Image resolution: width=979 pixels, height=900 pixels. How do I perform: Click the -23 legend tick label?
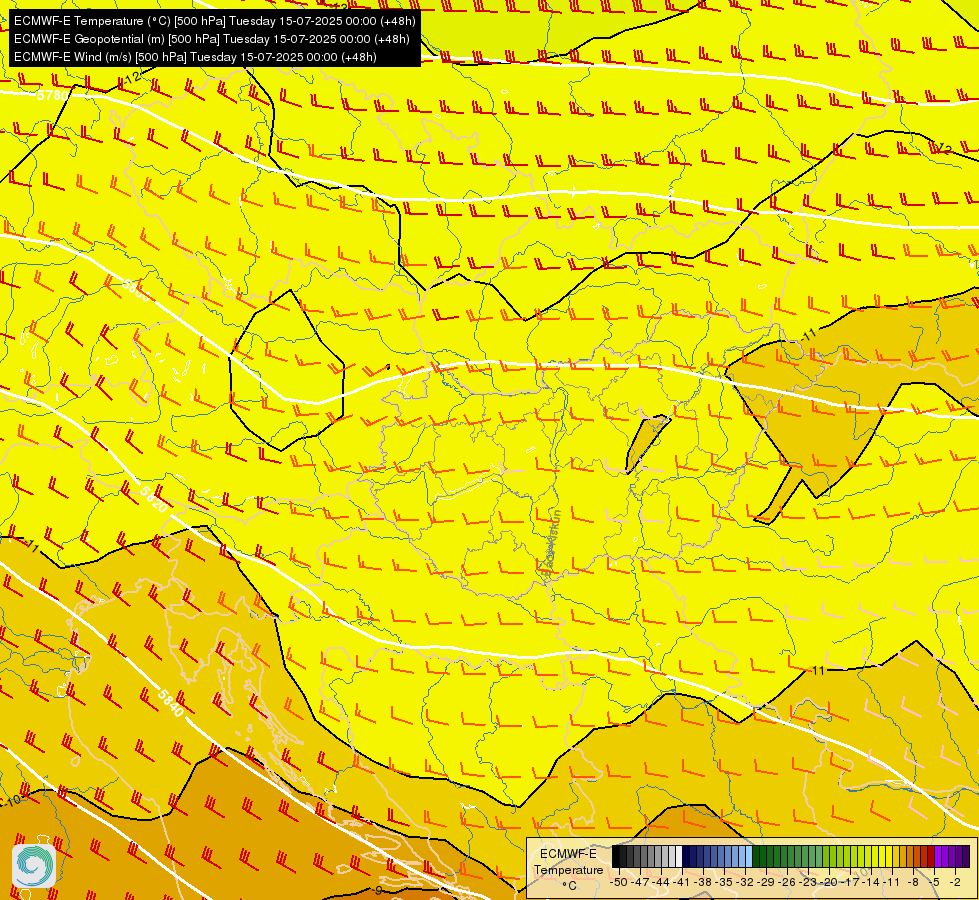808,883
